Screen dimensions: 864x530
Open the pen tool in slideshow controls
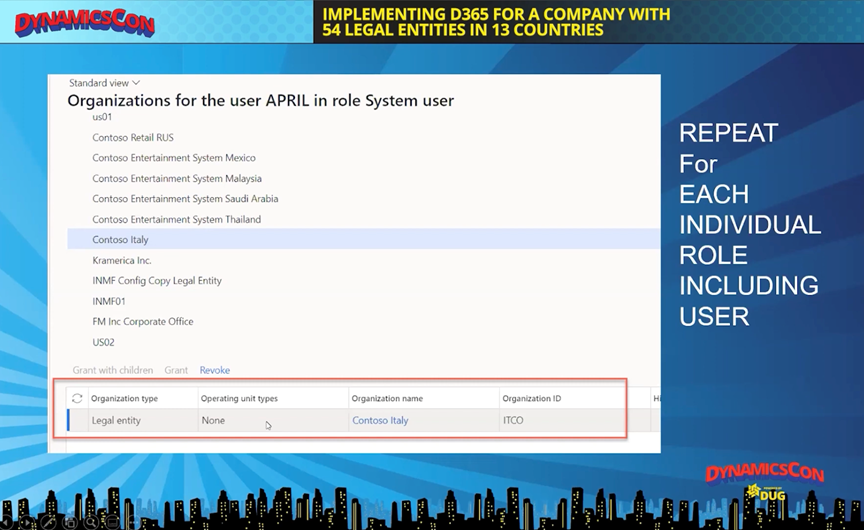49,522
